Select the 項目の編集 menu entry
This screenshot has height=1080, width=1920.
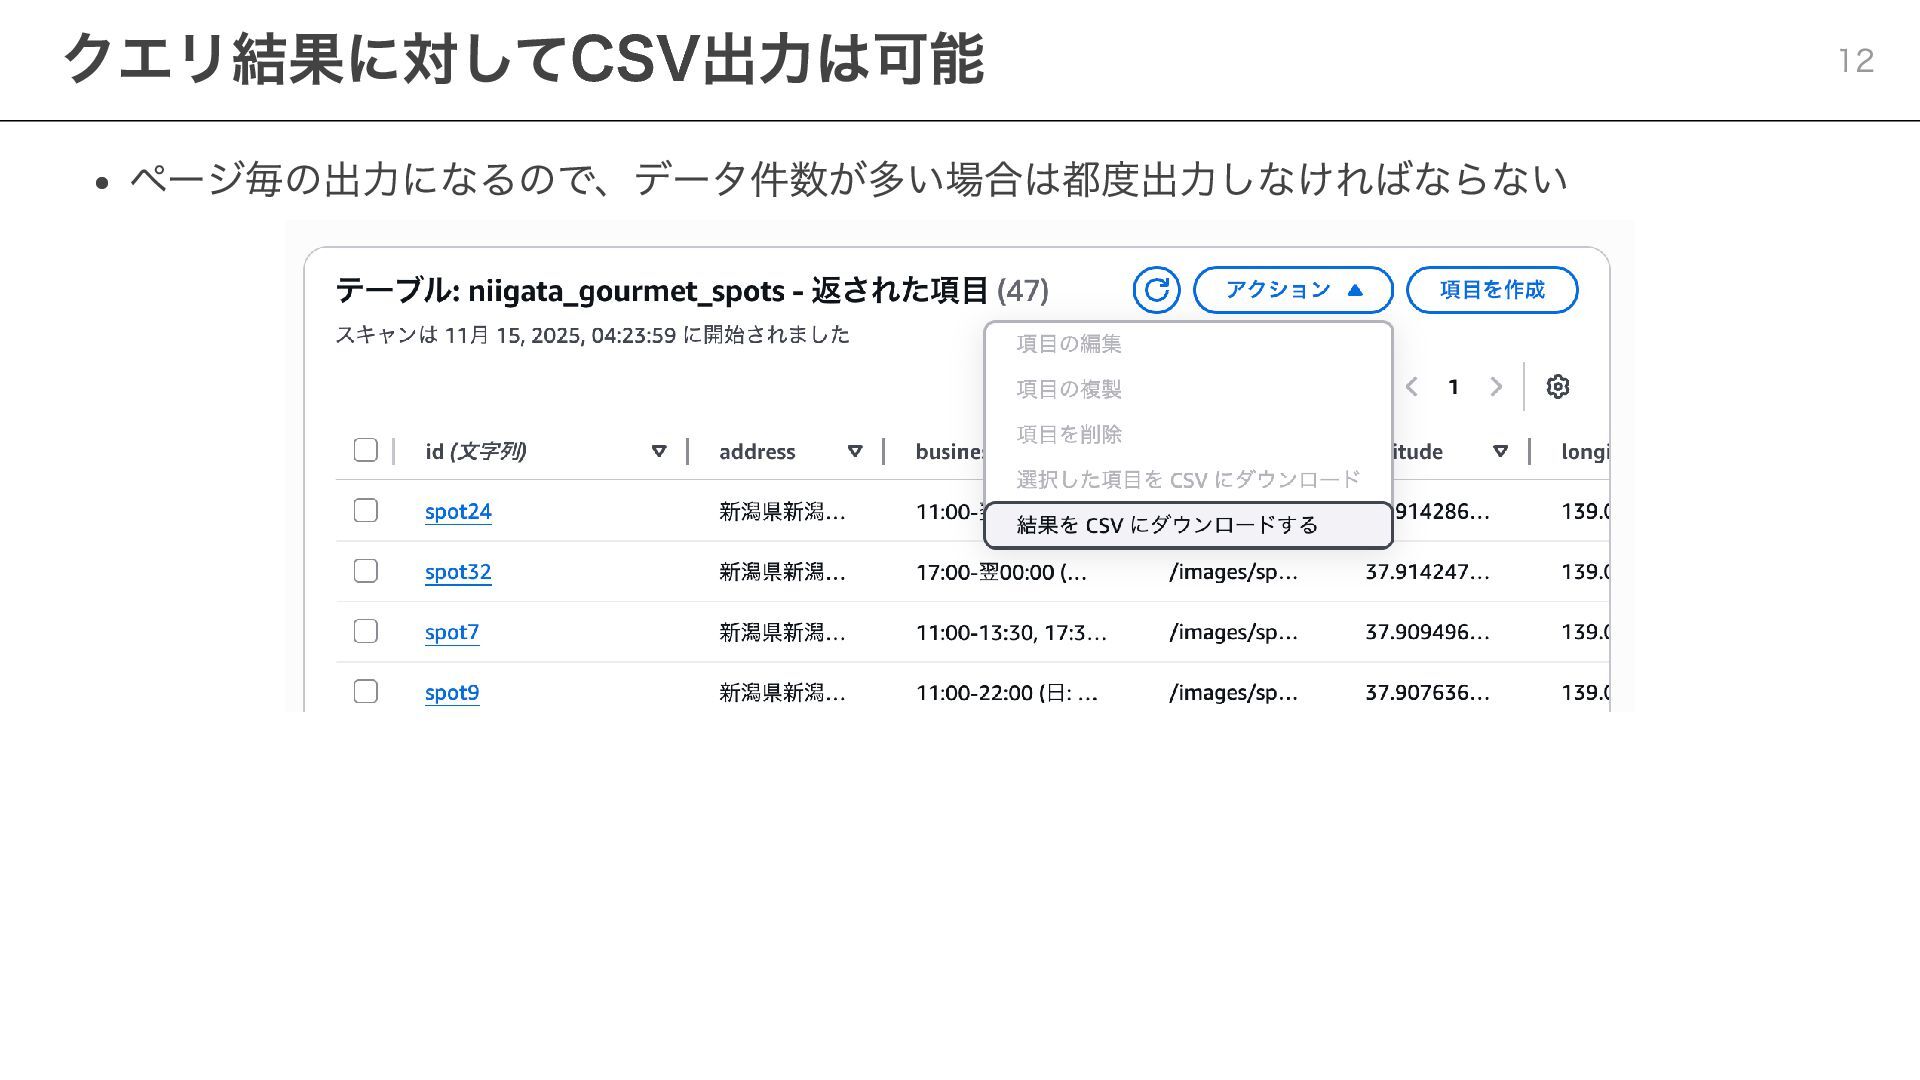coord(1069,344)
